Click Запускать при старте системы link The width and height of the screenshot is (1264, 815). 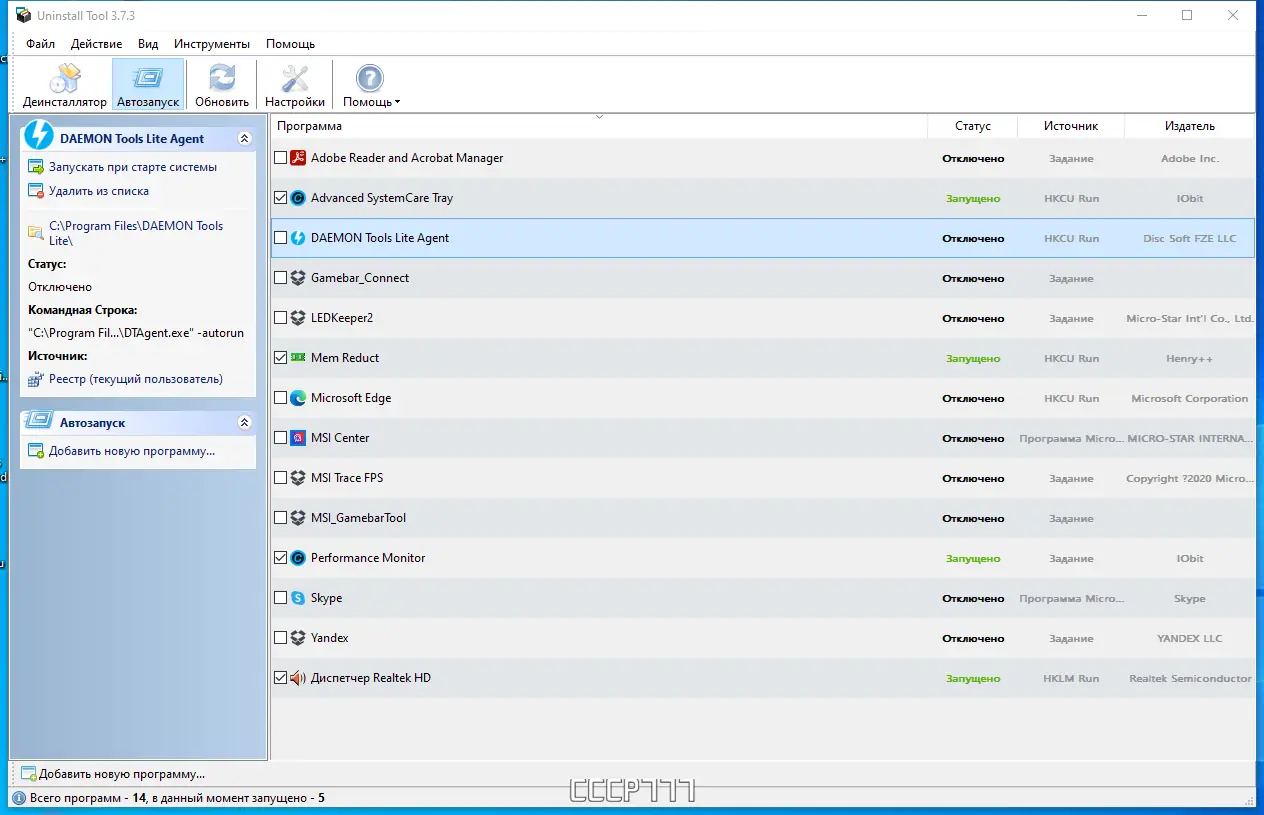(133, 167)
